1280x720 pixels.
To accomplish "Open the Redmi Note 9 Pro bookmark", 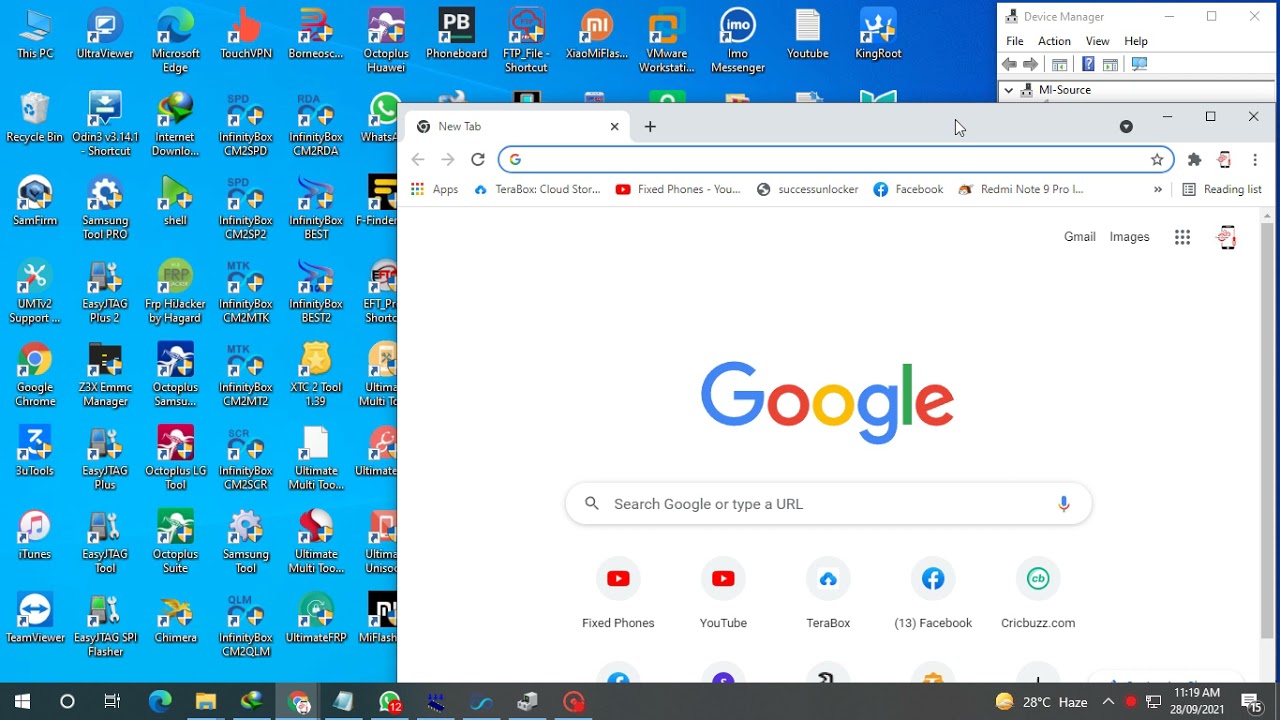I will (1021, 189).
